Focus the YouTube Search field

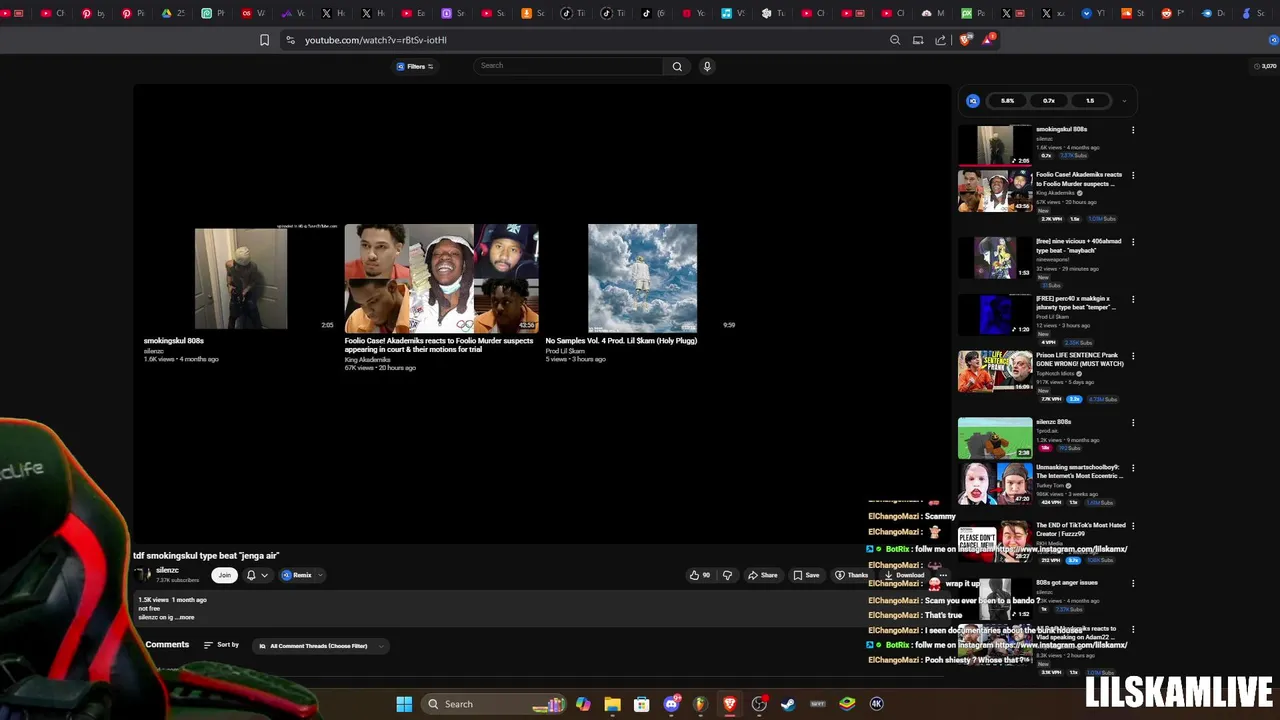pyautogui.click(x=568, y=66)
